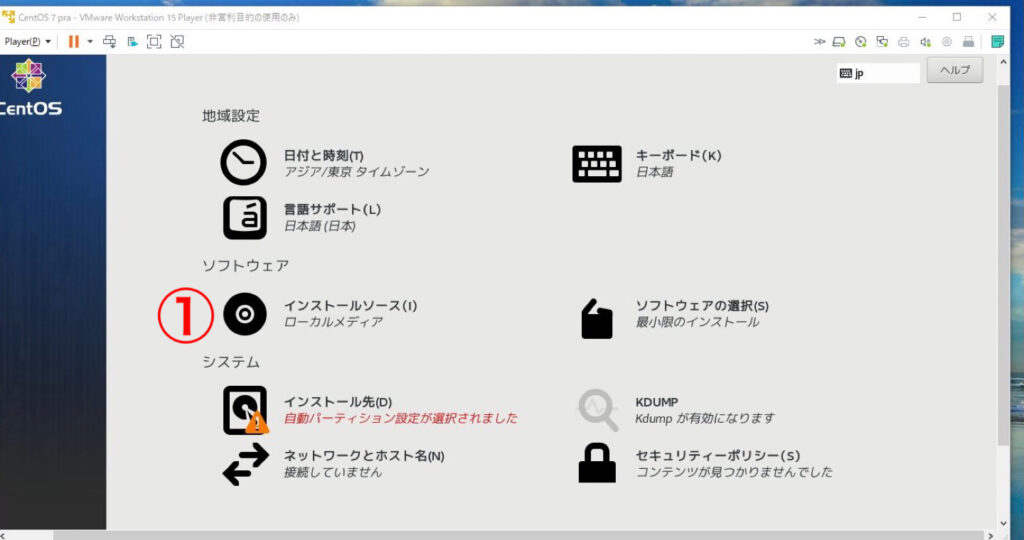
Task: Click the CD/DVD drive device icon
Action: click(861, 42)
